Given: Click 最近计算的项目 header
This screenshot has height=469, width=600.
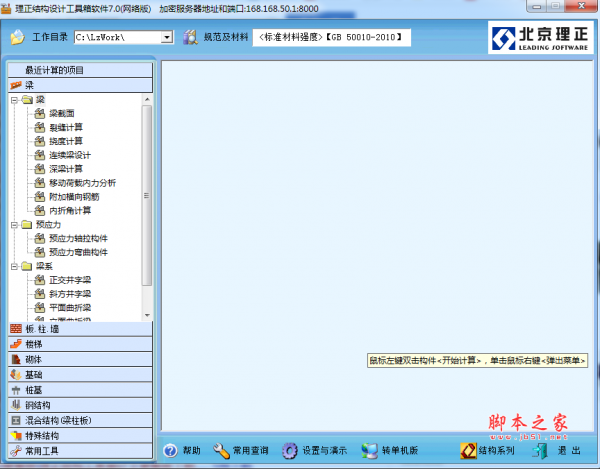Looking at the screenshot, I should coord(78,70).
